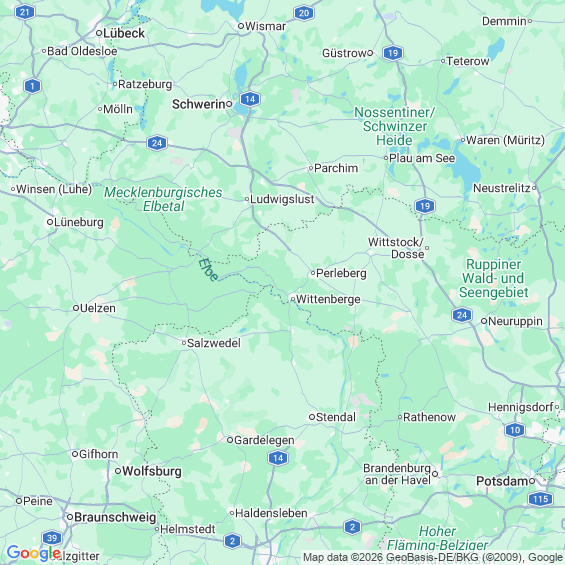Screen dimensions: 565x565
Task: Click the A10 highway shield near Hennigsdorf
Action: click(x=515, y=430)
